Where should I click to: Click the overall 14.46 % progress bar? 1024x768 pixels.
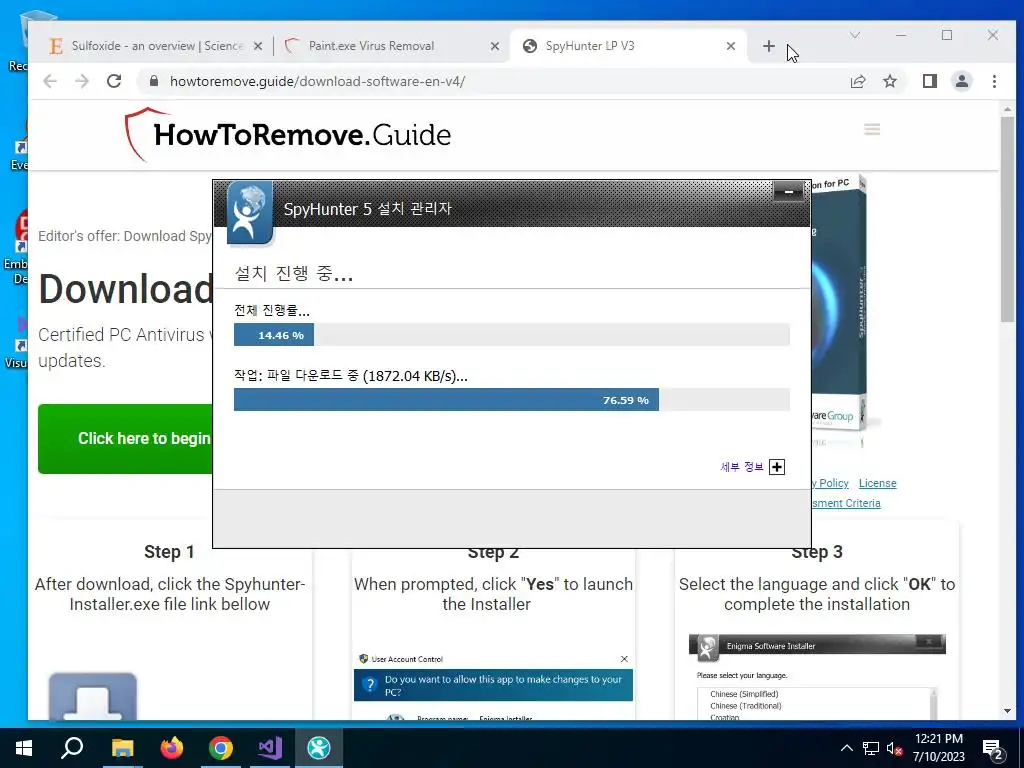511,335
